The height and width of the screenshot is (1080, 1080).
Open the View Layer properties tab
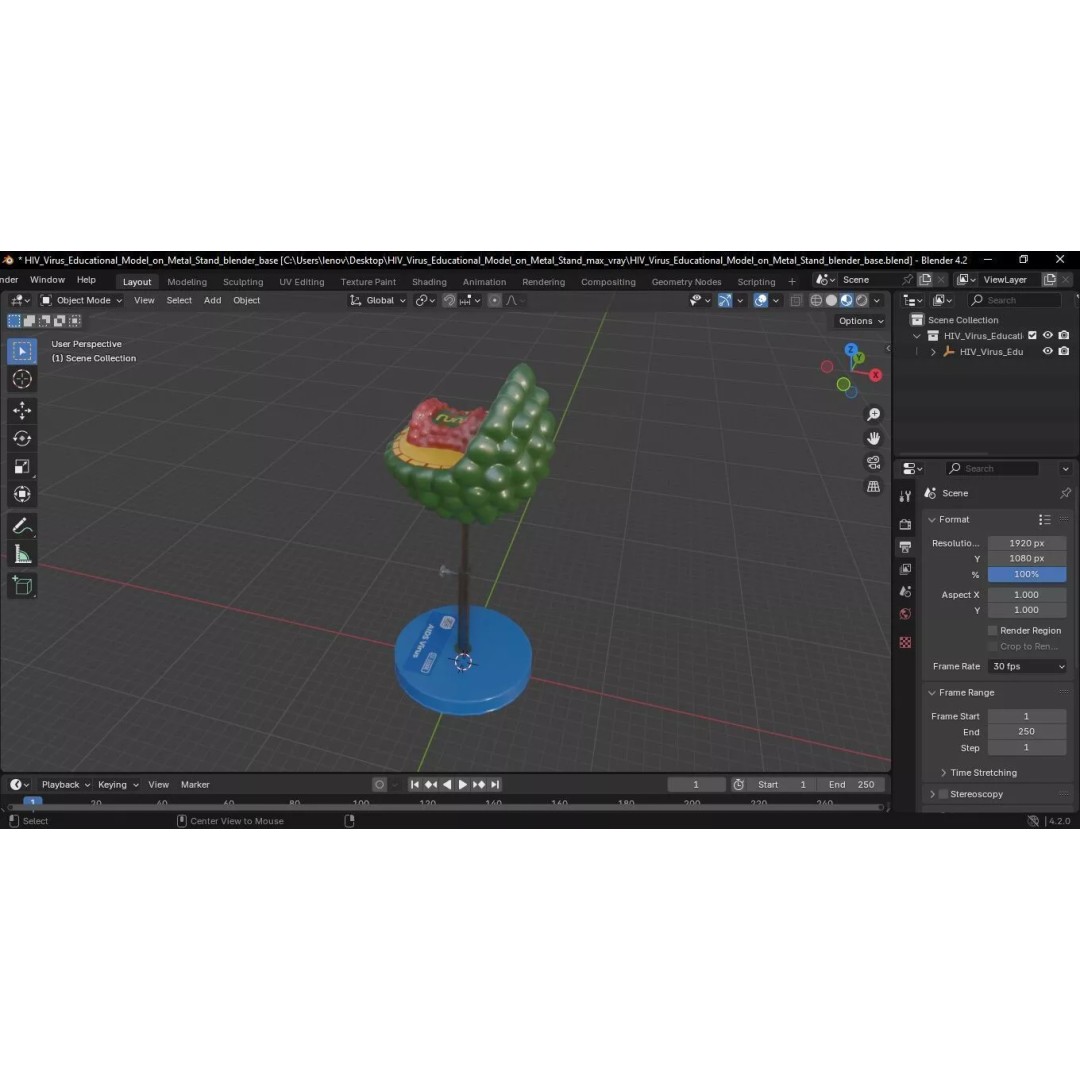point(905,569)
